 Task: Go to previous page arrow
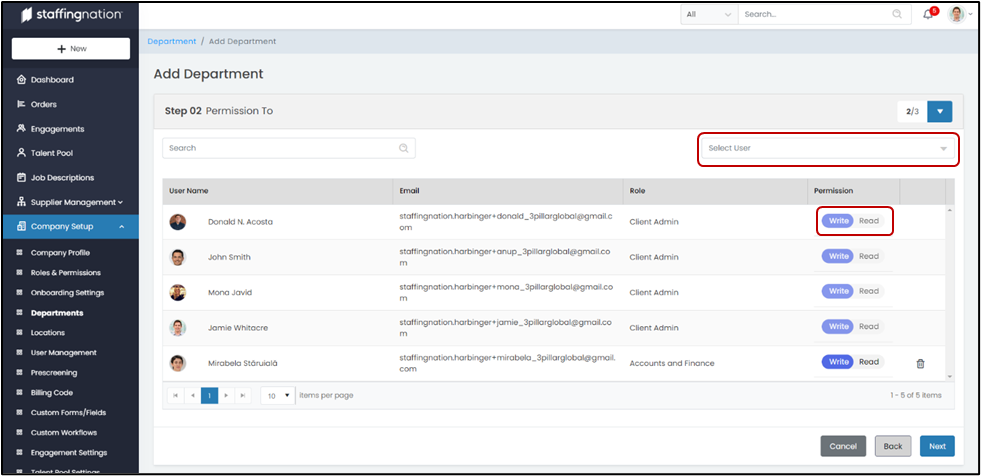coord(193,395)
